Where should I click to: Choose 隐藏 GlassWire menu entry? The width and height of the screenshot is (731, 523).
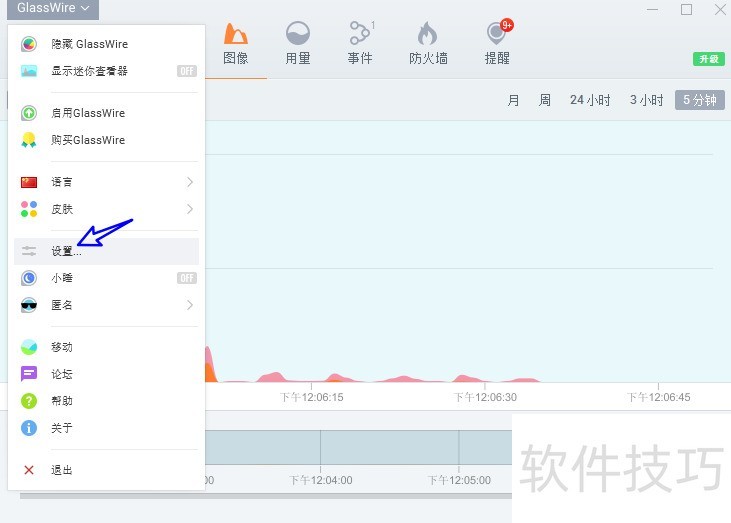[x=106, y=44]
